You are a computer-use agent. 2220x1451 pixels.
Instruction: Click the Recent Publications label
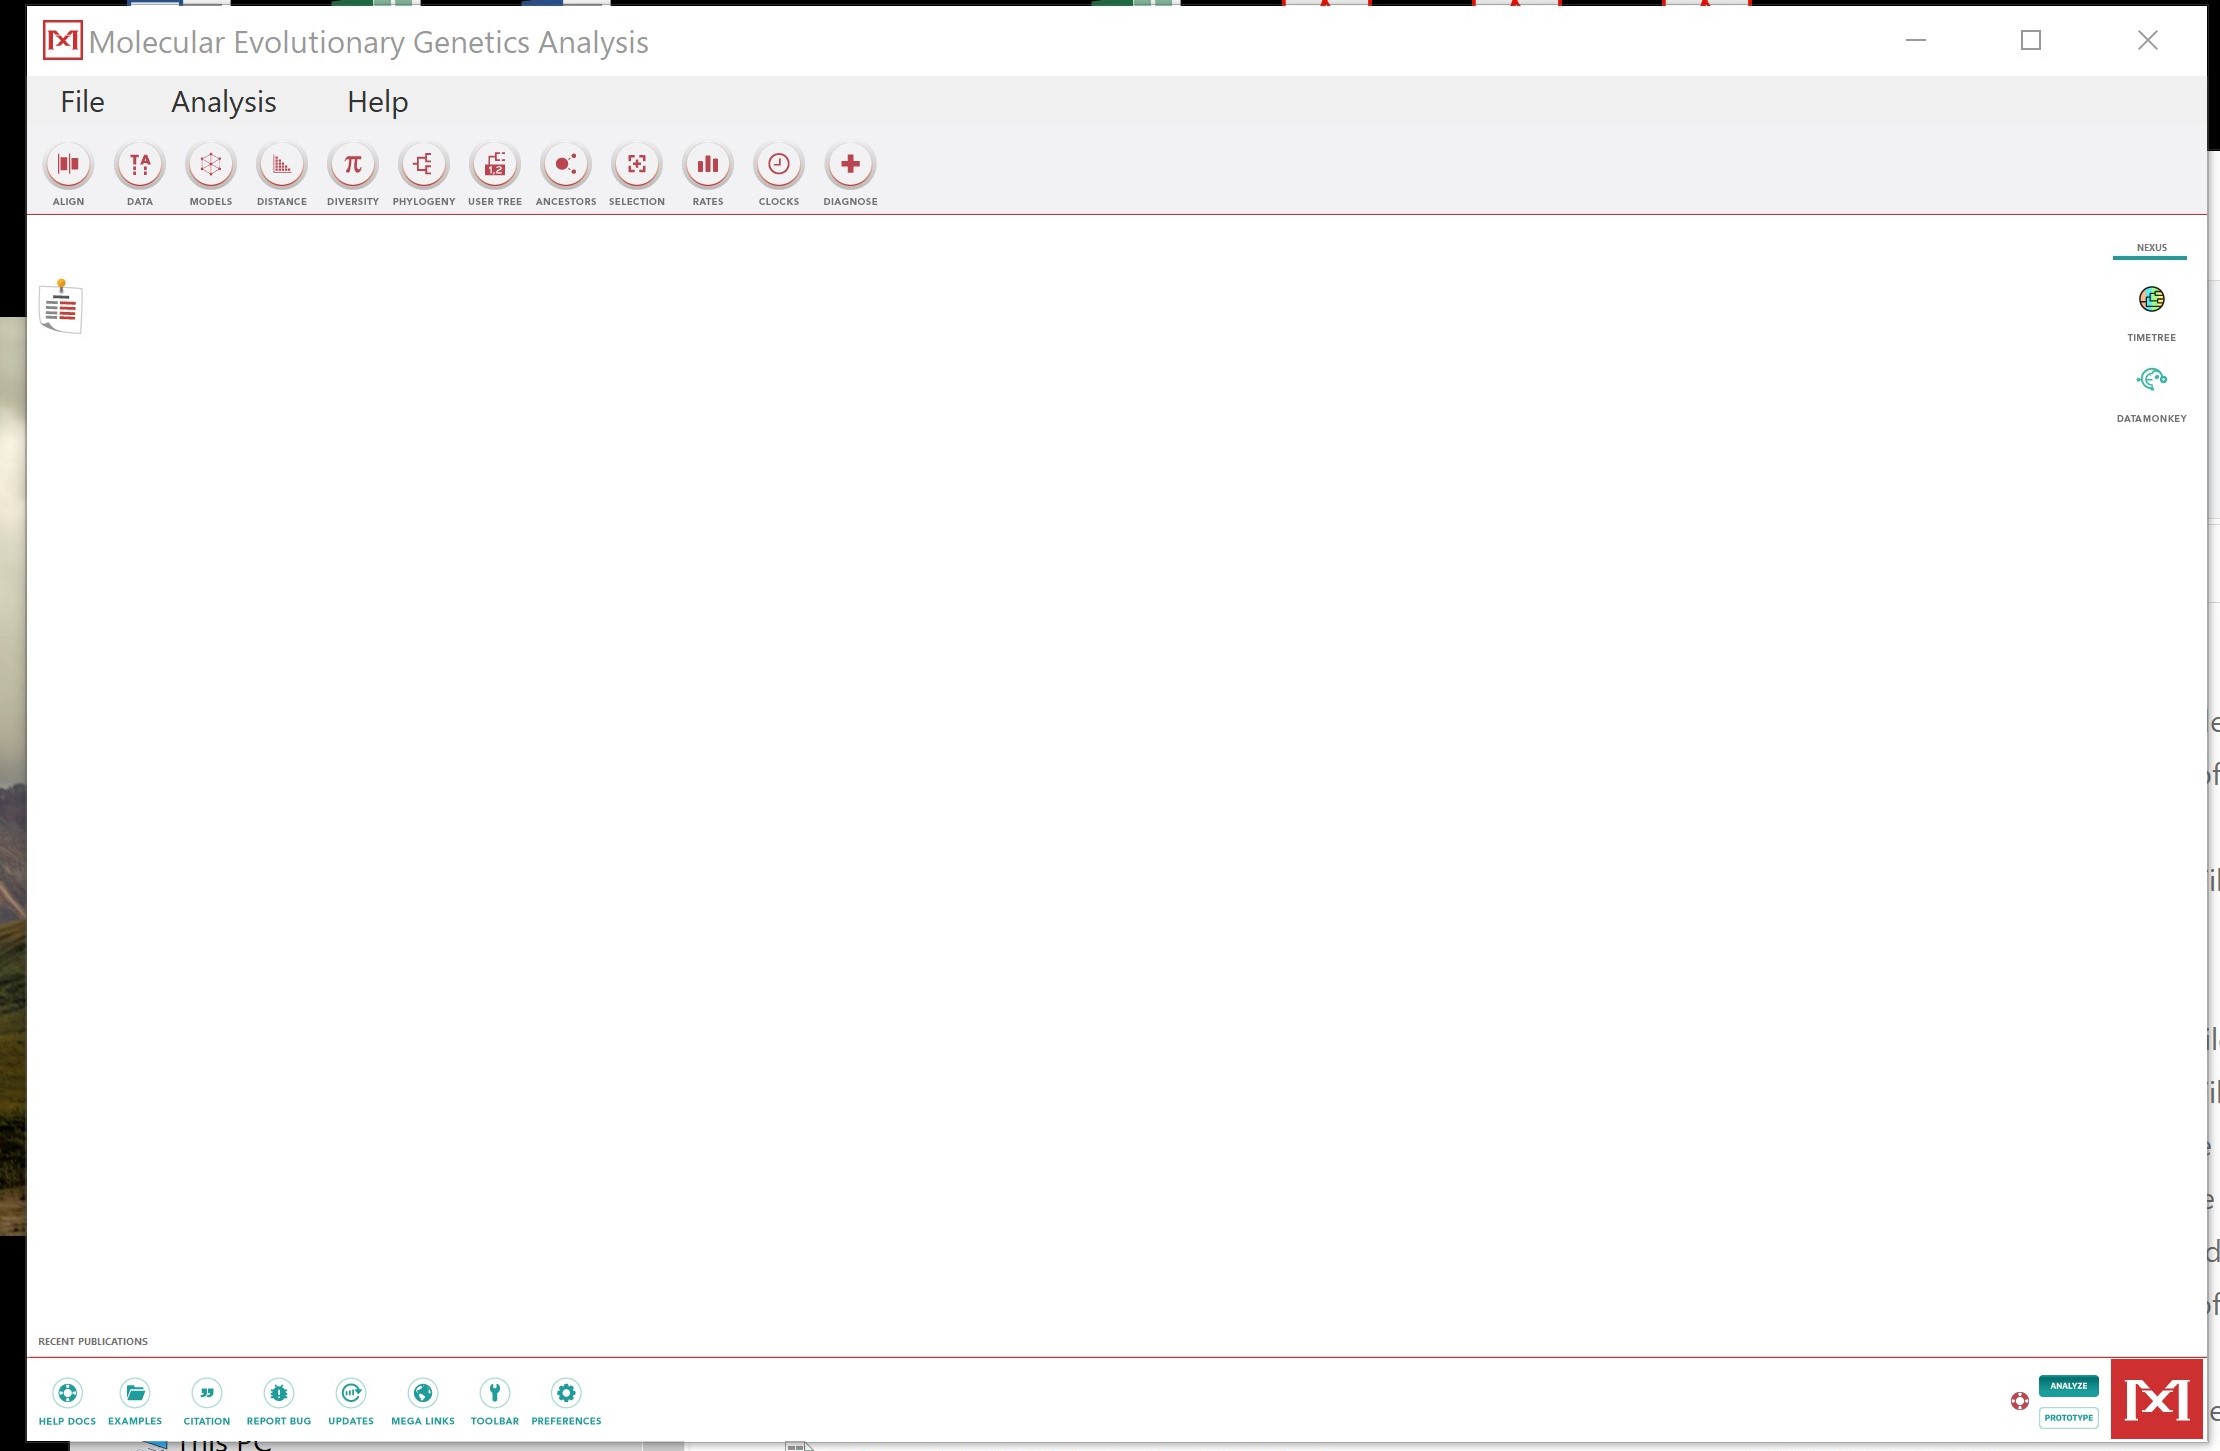pos(93,1342)
